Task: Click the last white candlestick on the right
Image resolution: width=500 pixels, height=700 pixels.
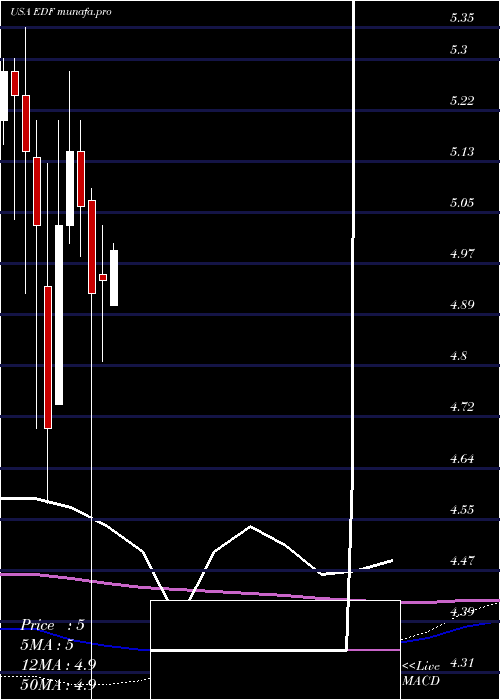Action: tap(114, 278)
